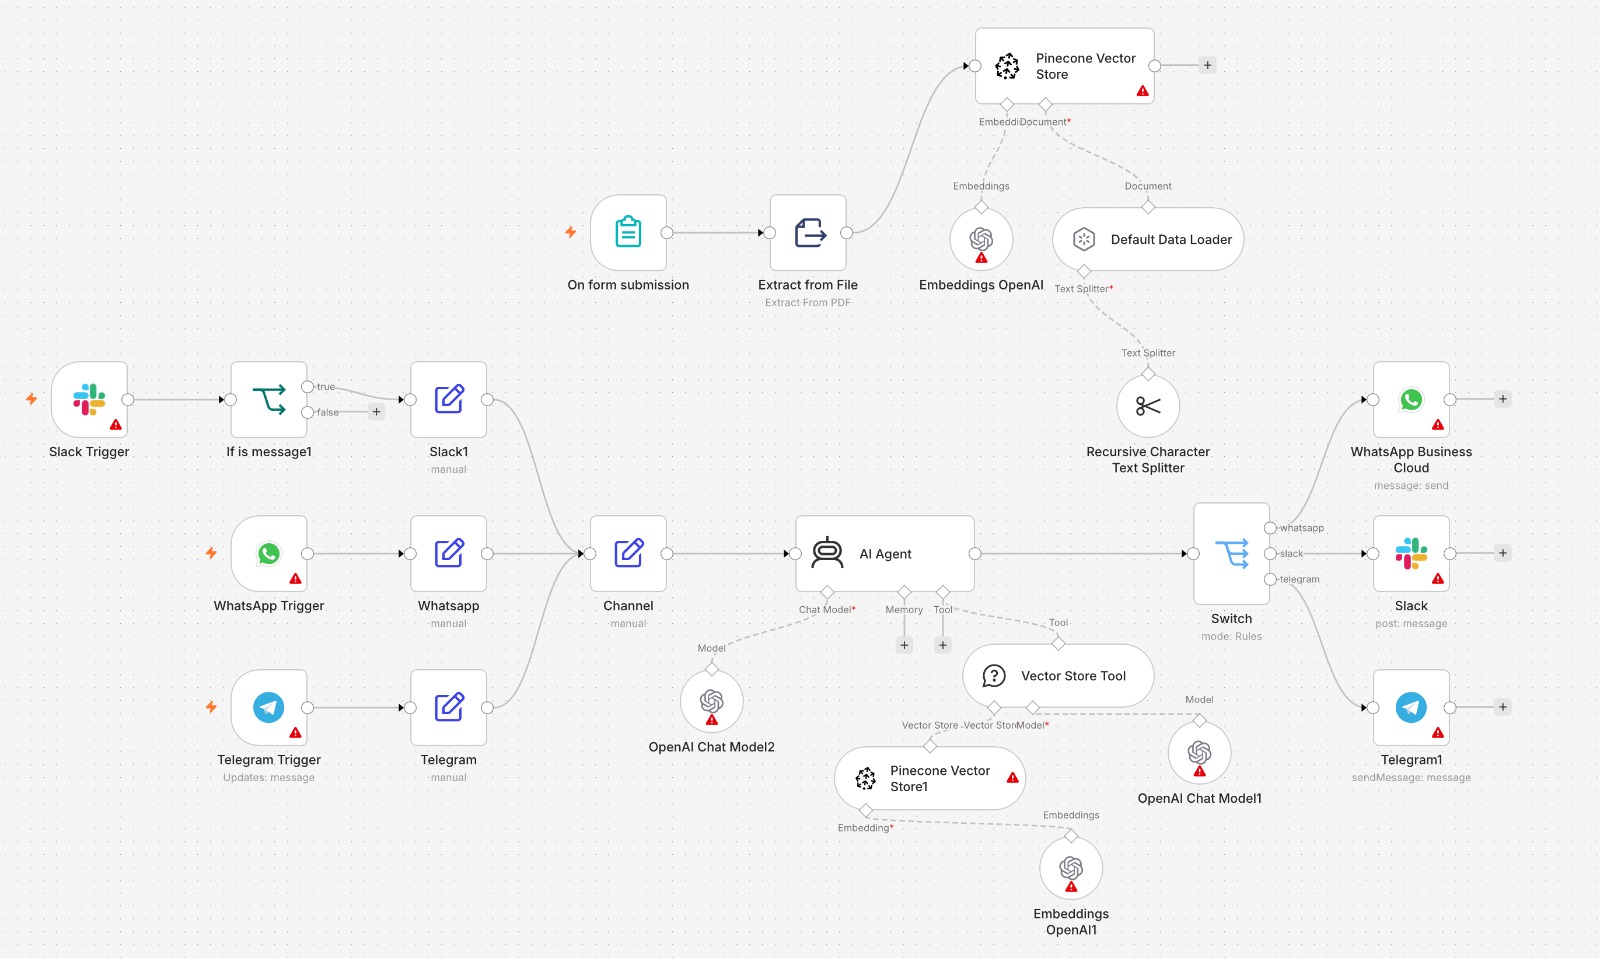Click the Channel node output connector
This screenshot has height=958, width=1600.
667,553
